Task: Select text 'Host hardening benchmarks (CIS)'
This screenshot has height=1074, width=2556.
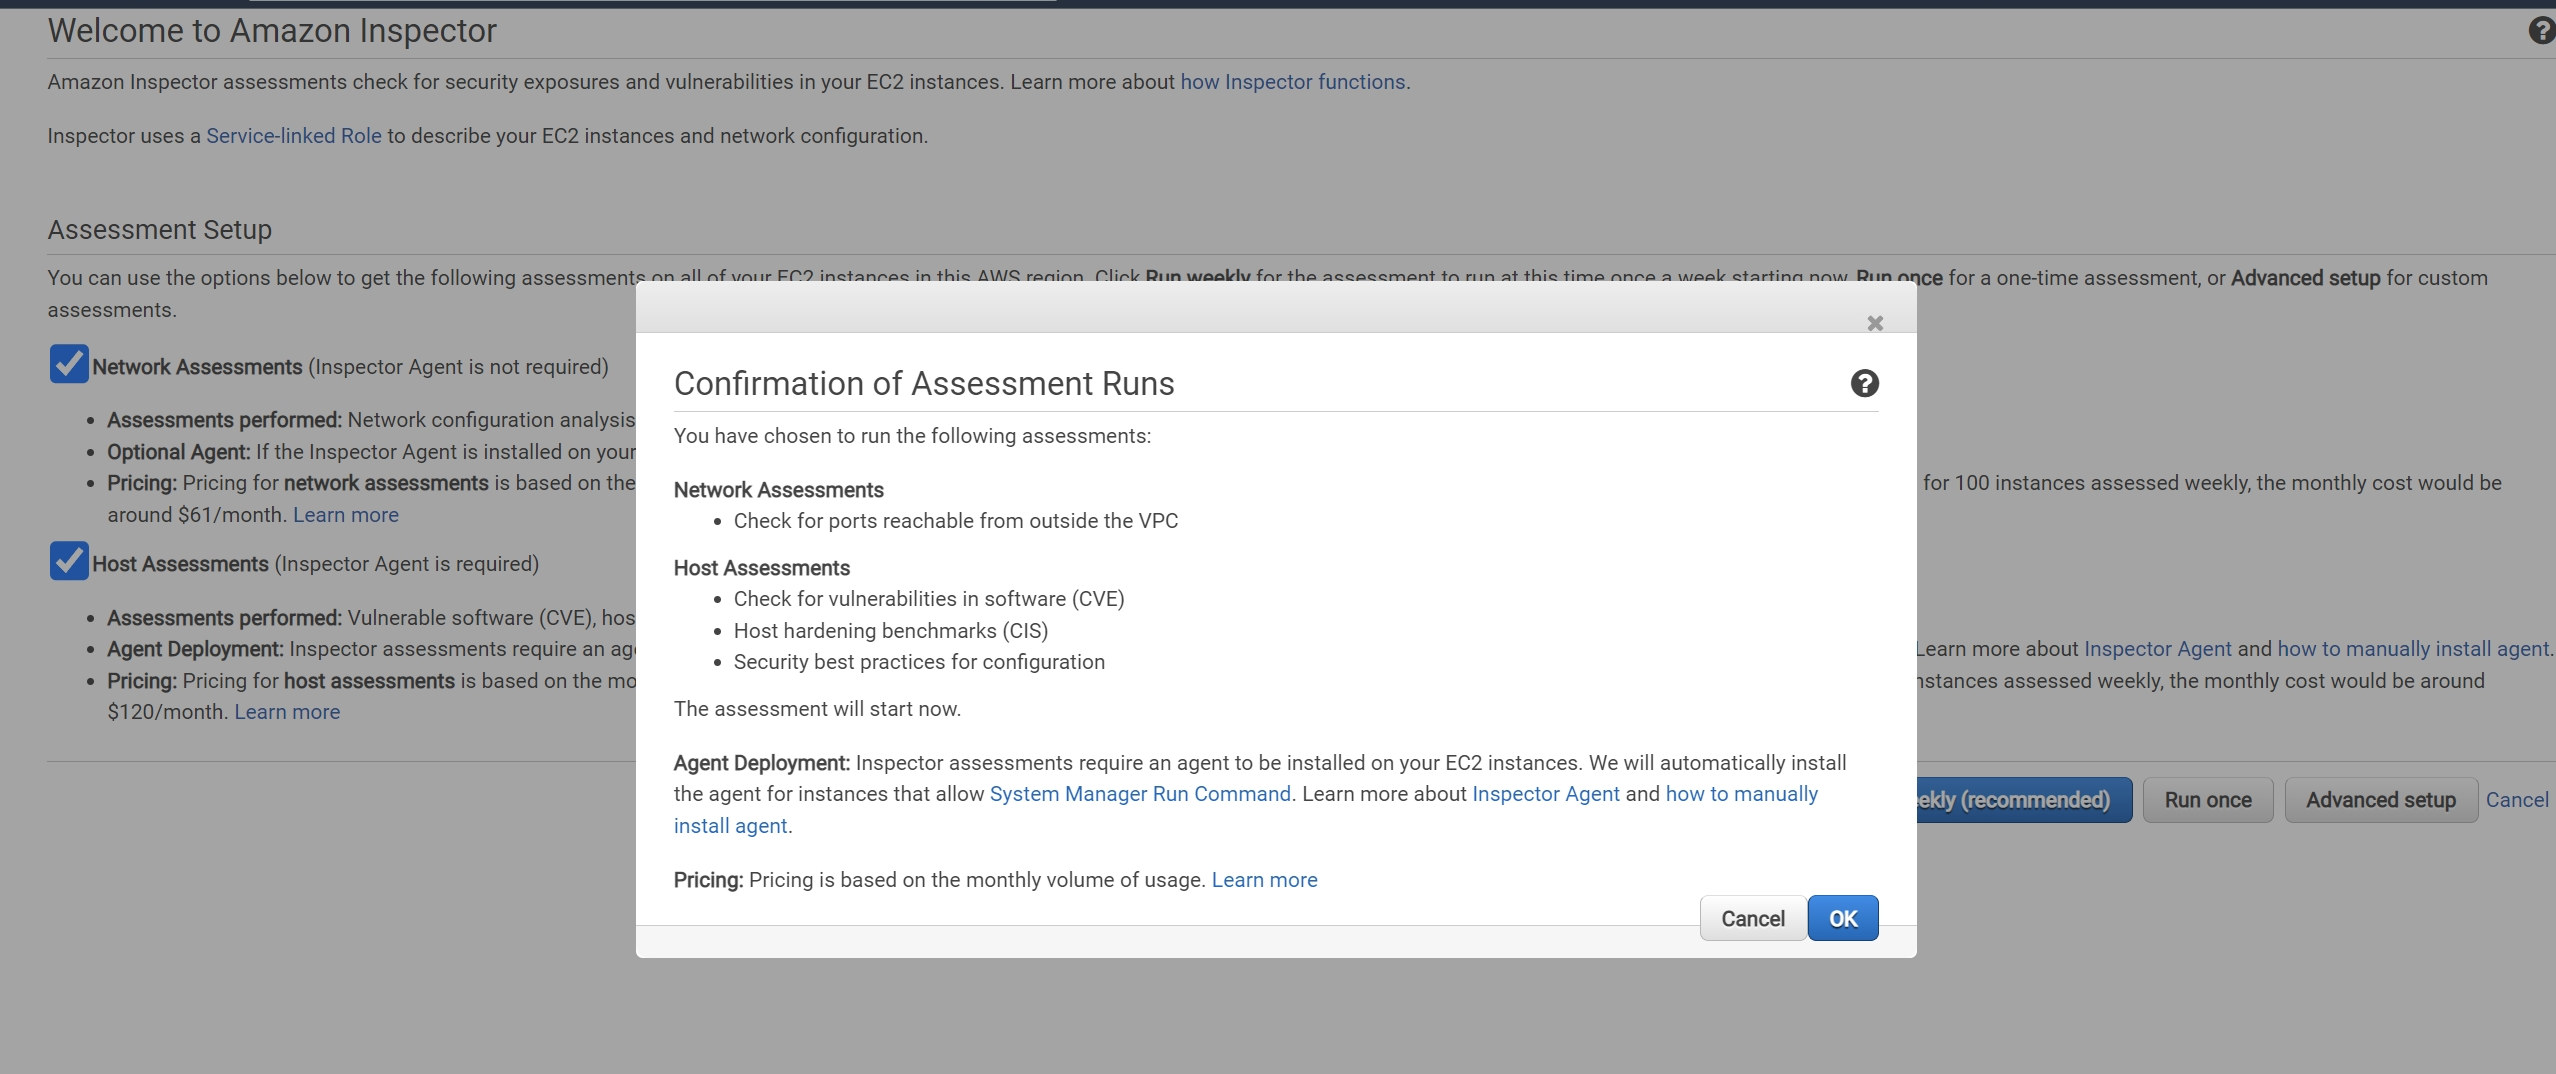Action: coord(891,631)
